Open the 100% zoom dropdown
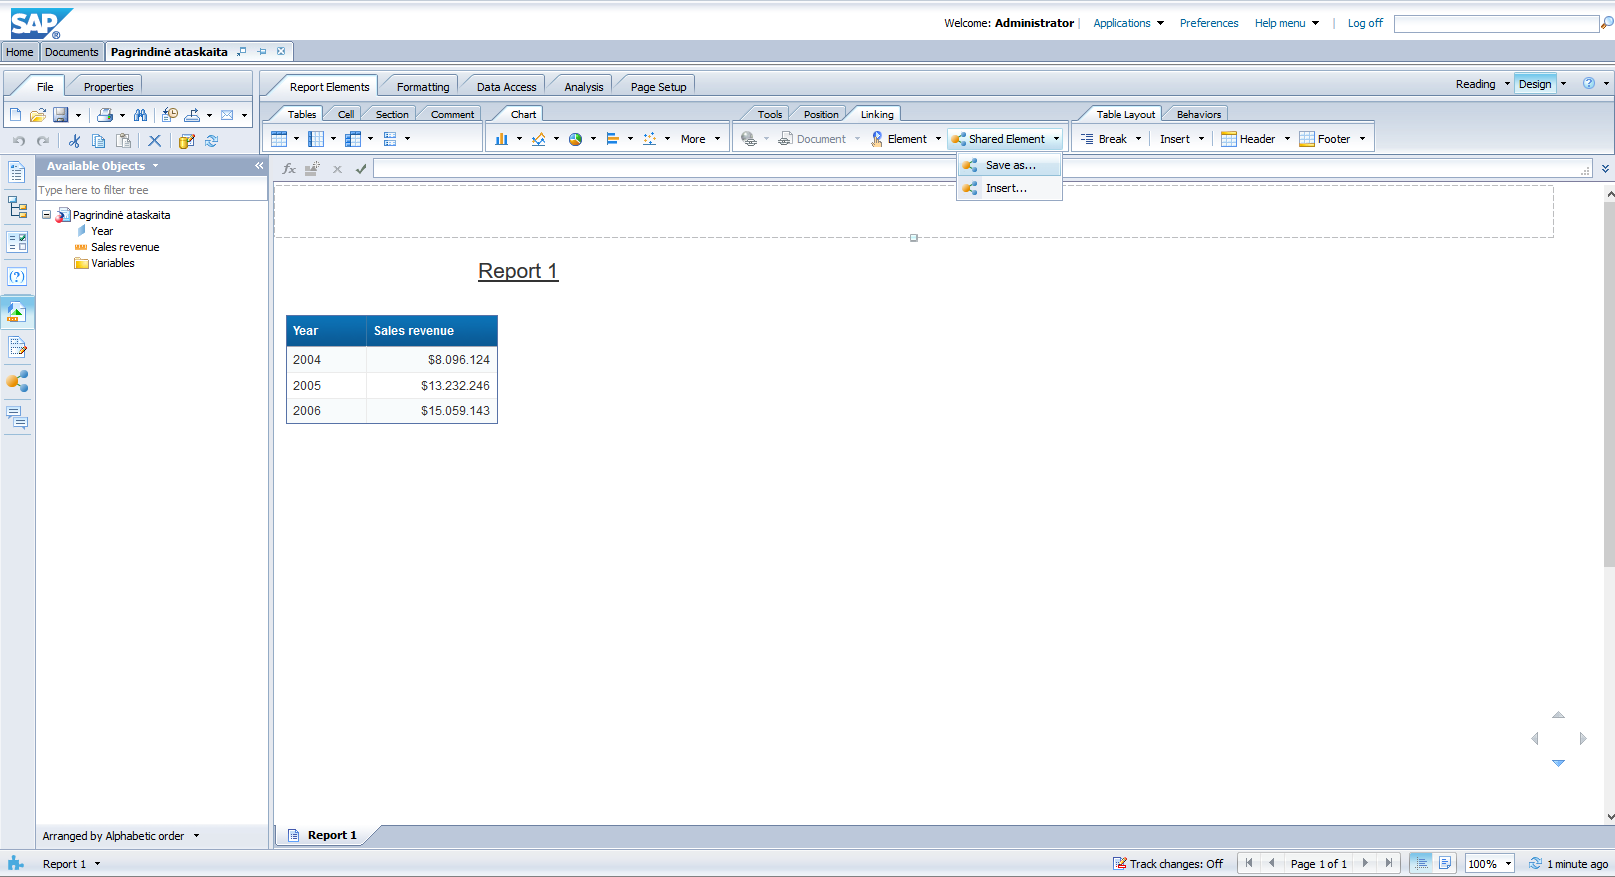The width and height of the screenshot is (1615, 877). pyautogui.click(x=1508, y=864)
